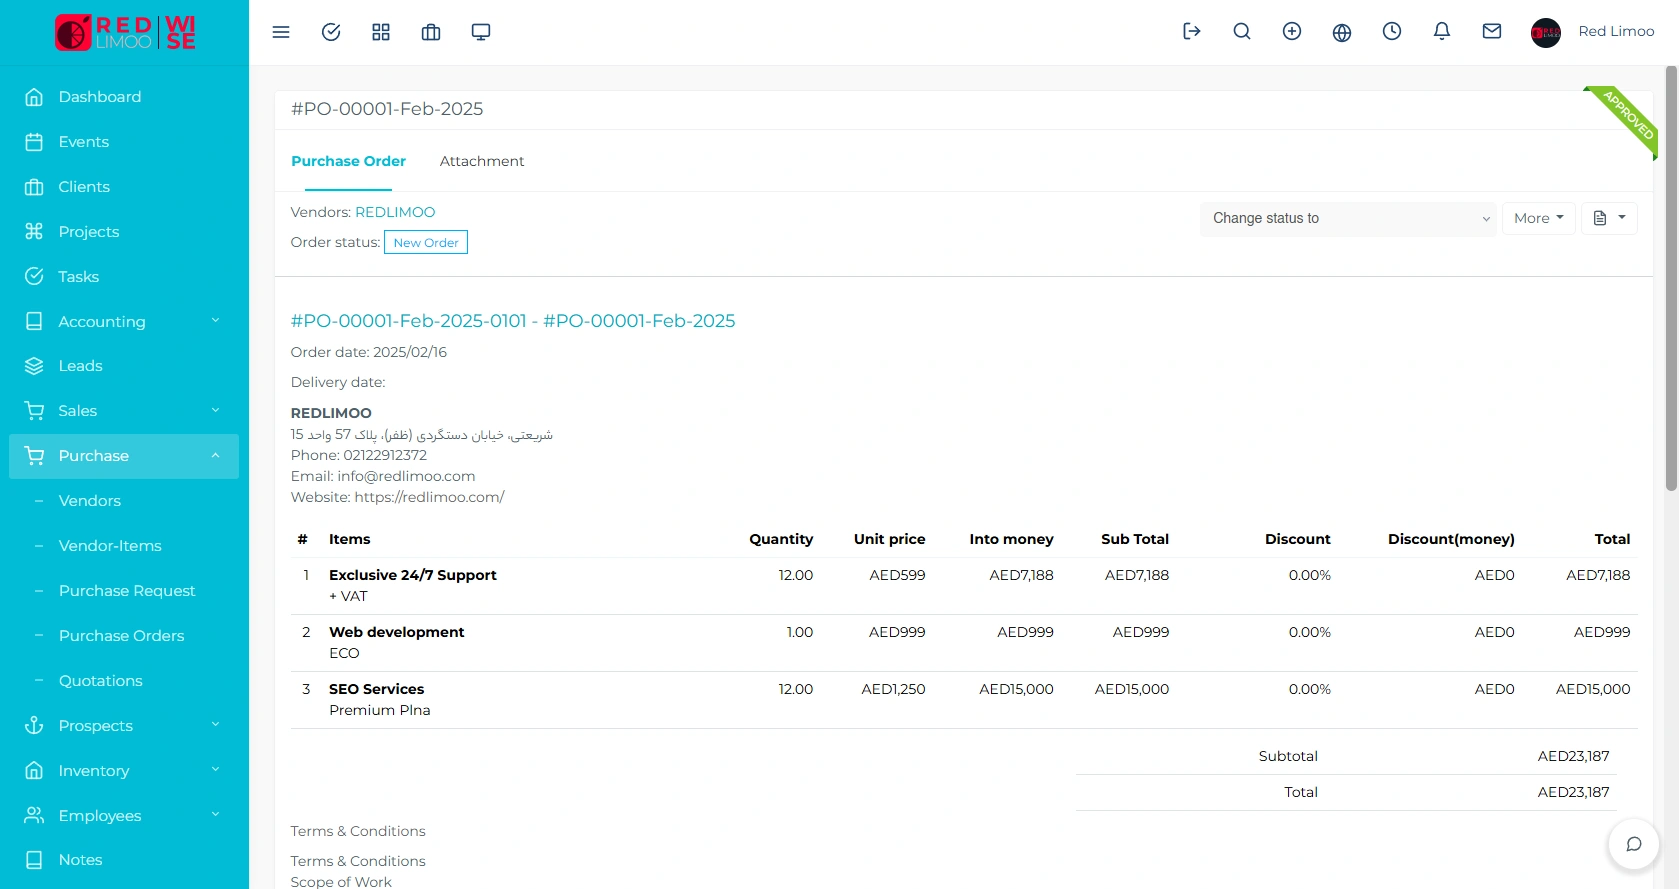Expand the Prospects menu chevron
The image size is (1679, 889).
(x=215, y=725)
